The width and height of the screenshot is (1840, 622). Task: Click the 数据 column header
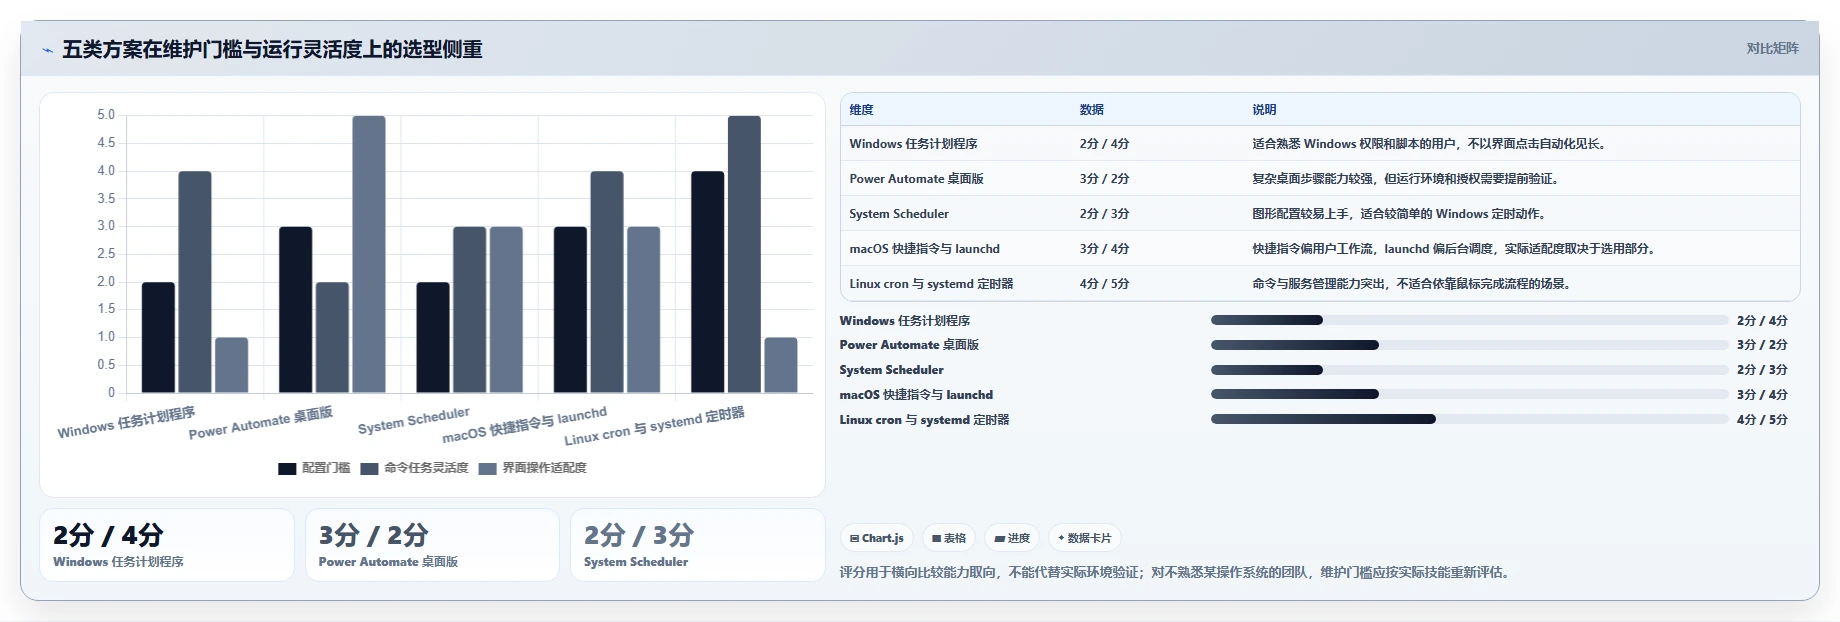point(1092,110)
